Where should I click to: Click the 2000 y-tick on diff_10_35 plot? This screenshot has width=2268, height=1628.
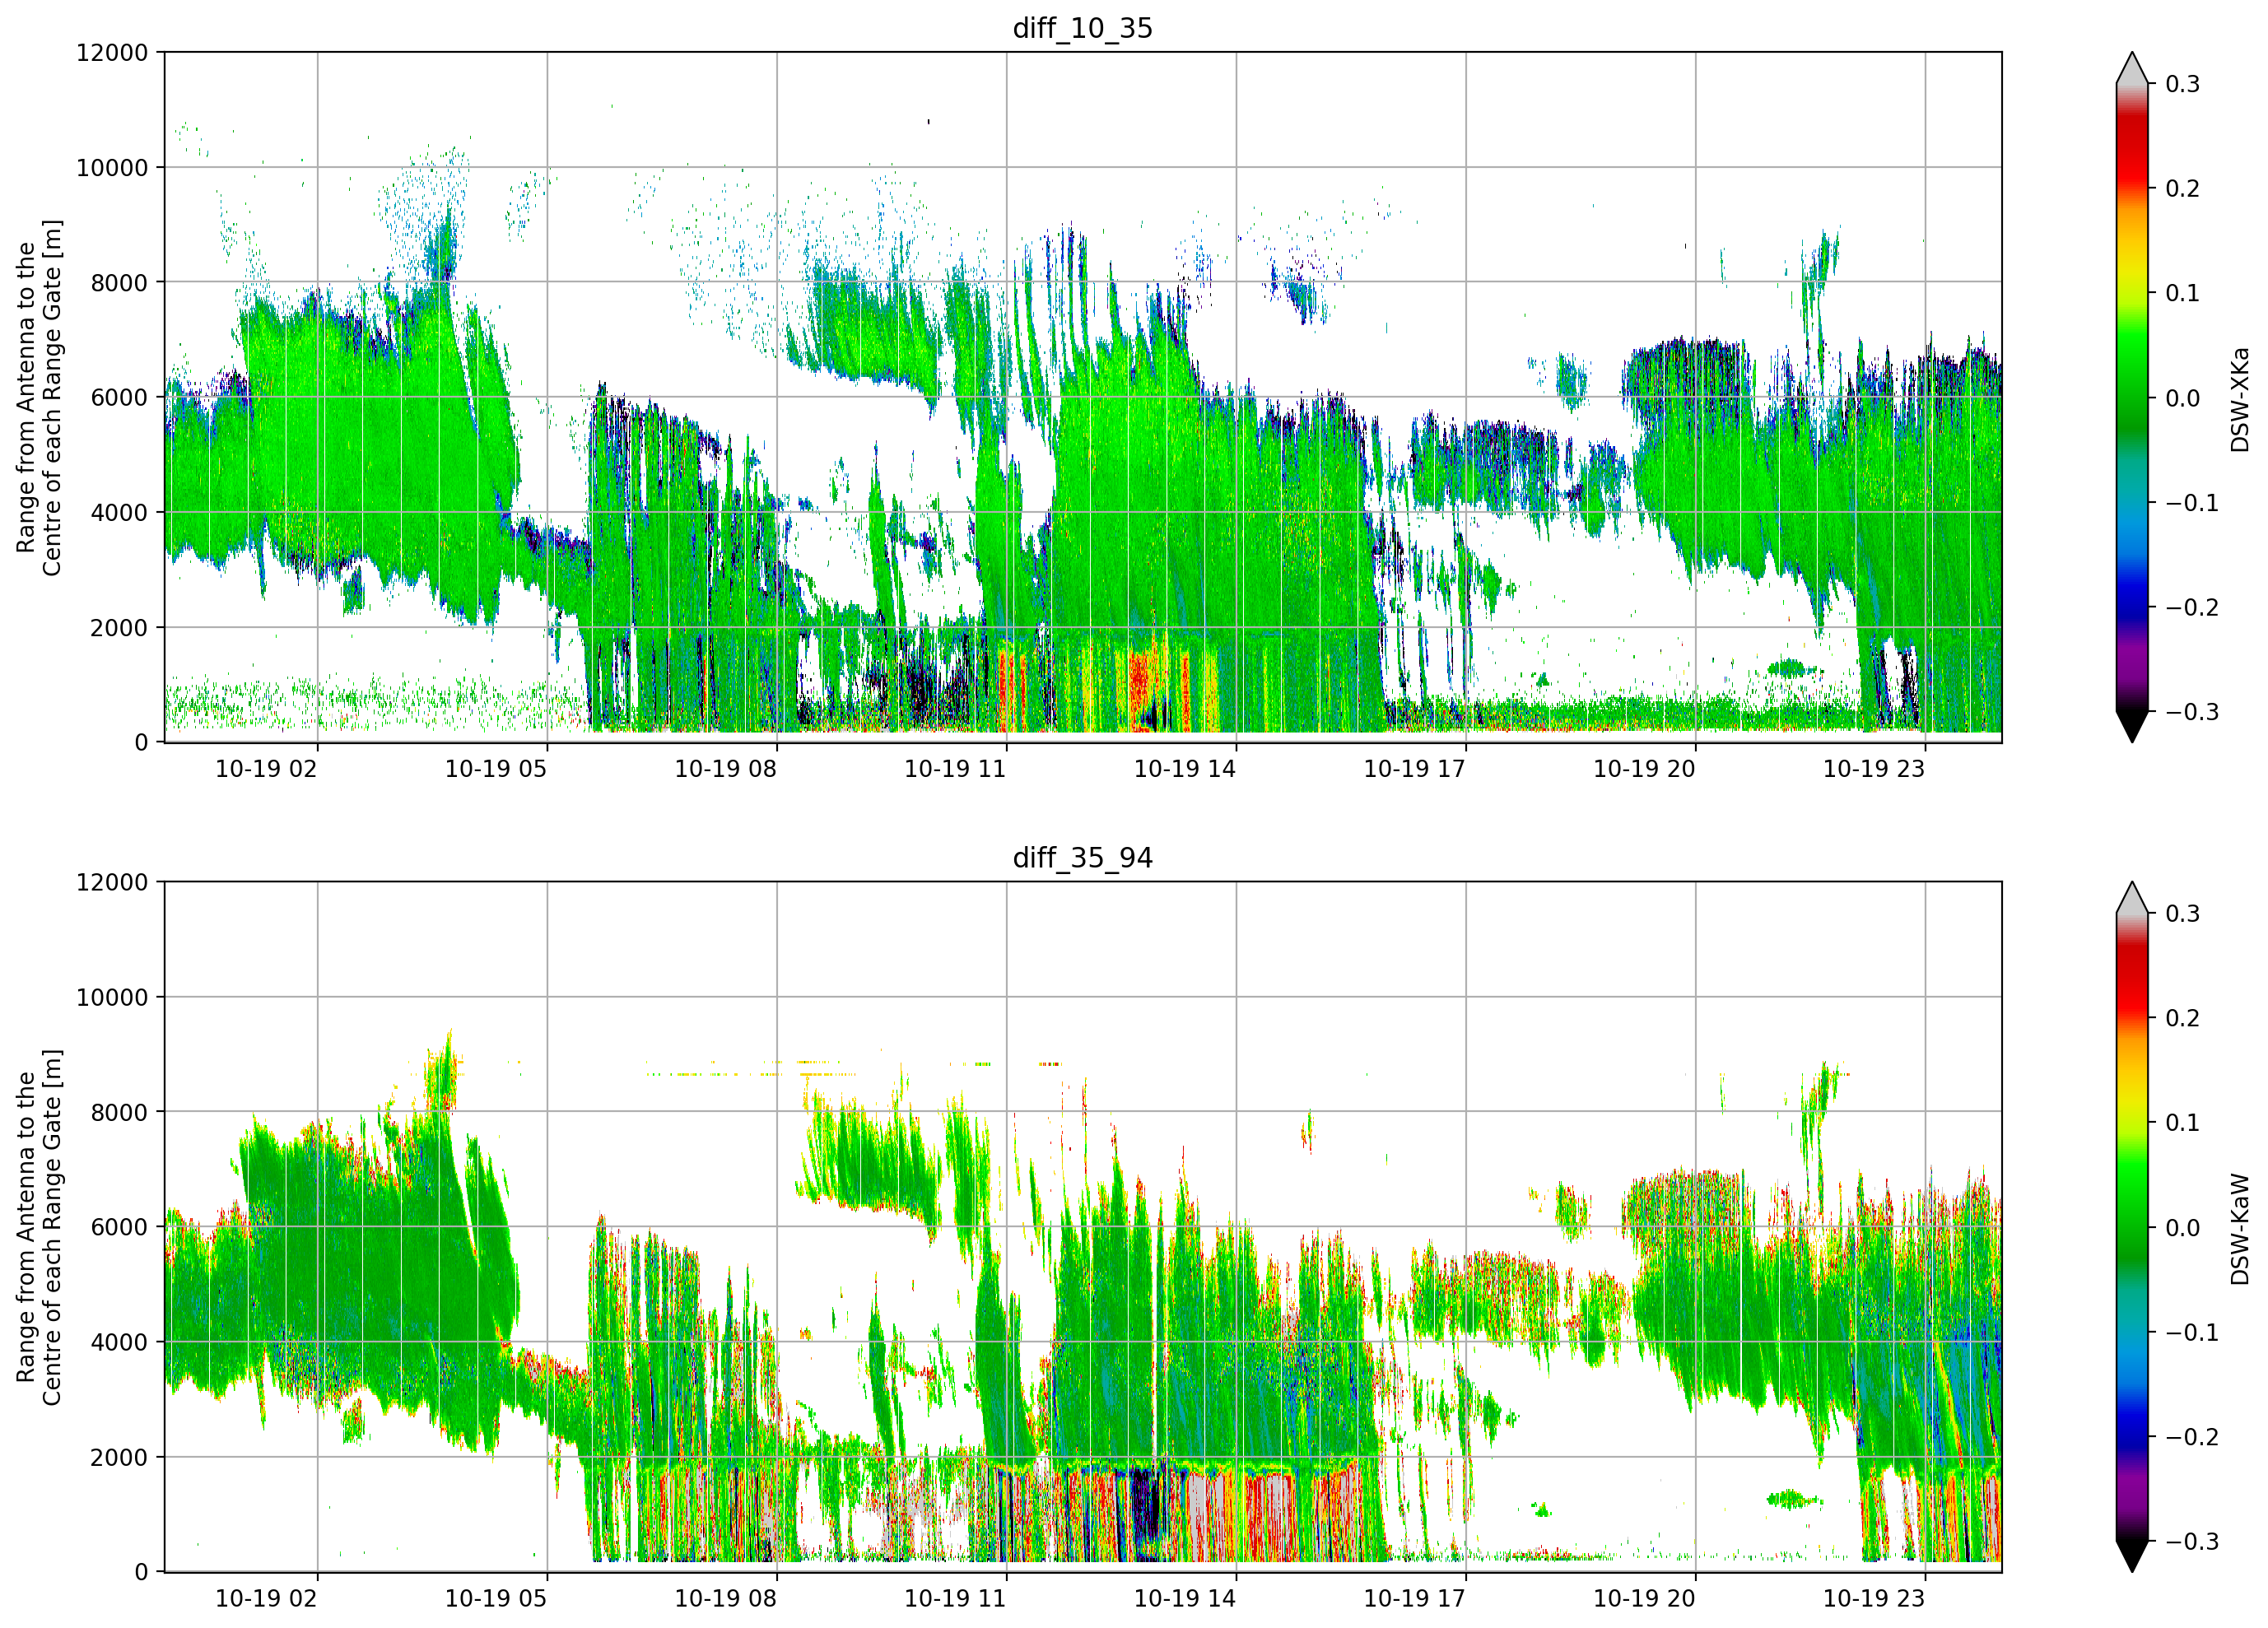tap(119, 627)
